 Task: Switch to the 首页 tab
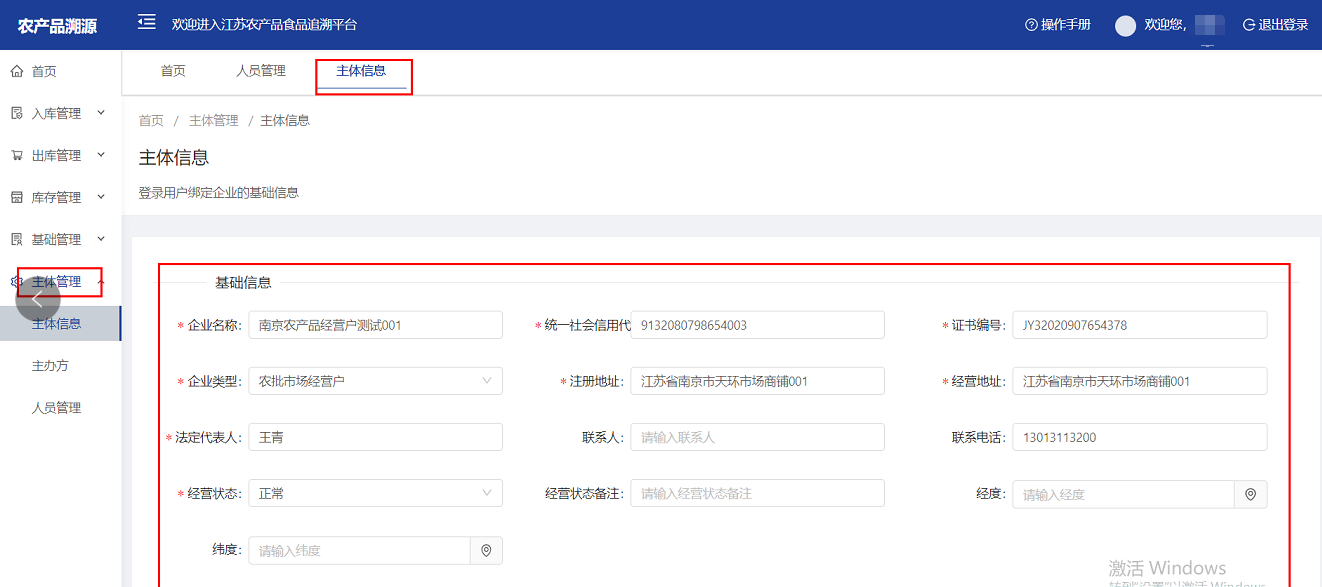click(x=173, y=71)
